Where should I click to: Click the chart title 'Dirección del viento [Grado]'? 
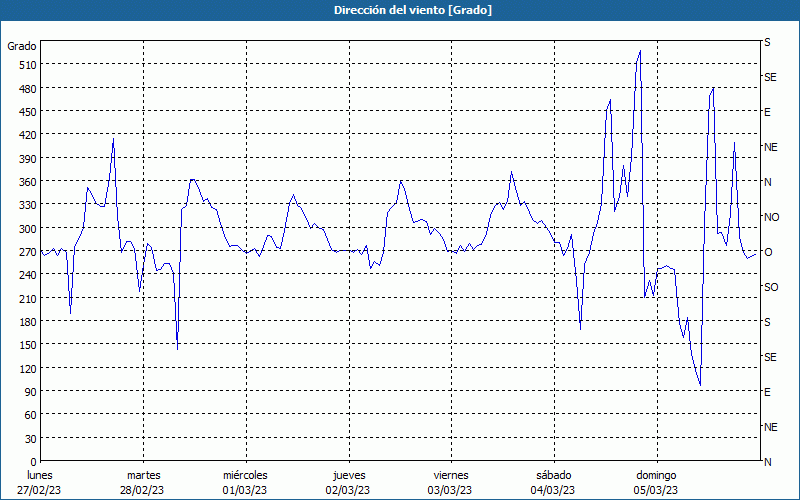413,10
